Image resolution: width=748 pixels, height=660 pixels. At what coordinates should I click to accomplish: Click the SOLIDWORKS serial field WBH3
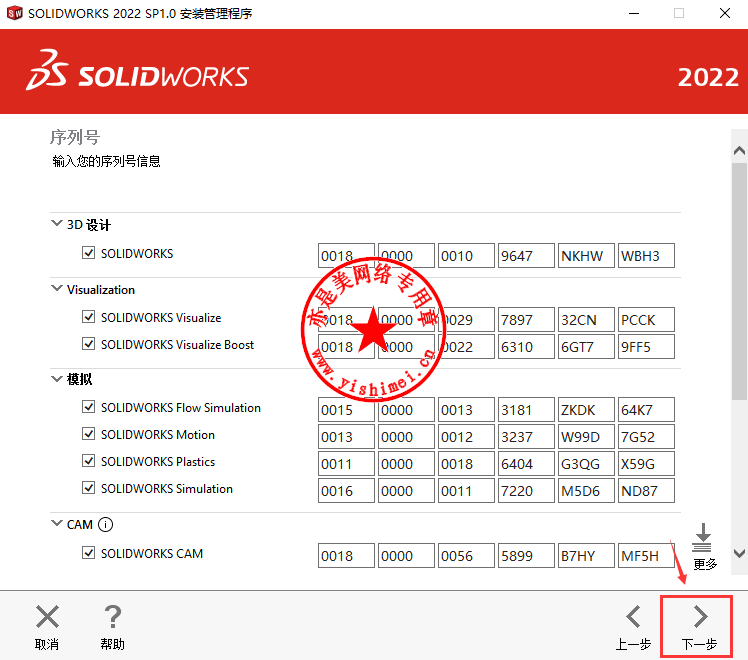(646, 256)
